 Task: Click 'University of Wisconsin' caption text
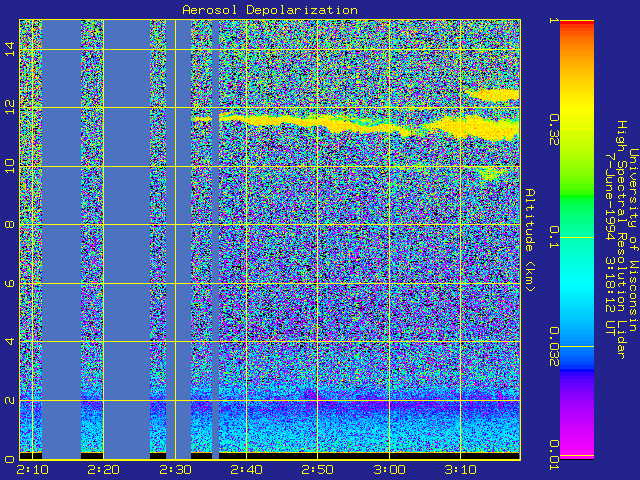click(632, 240)
